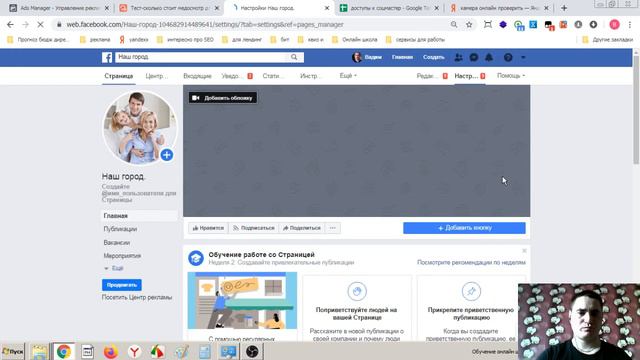Screen dimensions: 640x360
Task: Open the Стати... statistics tab
Action: coord(273,76)
